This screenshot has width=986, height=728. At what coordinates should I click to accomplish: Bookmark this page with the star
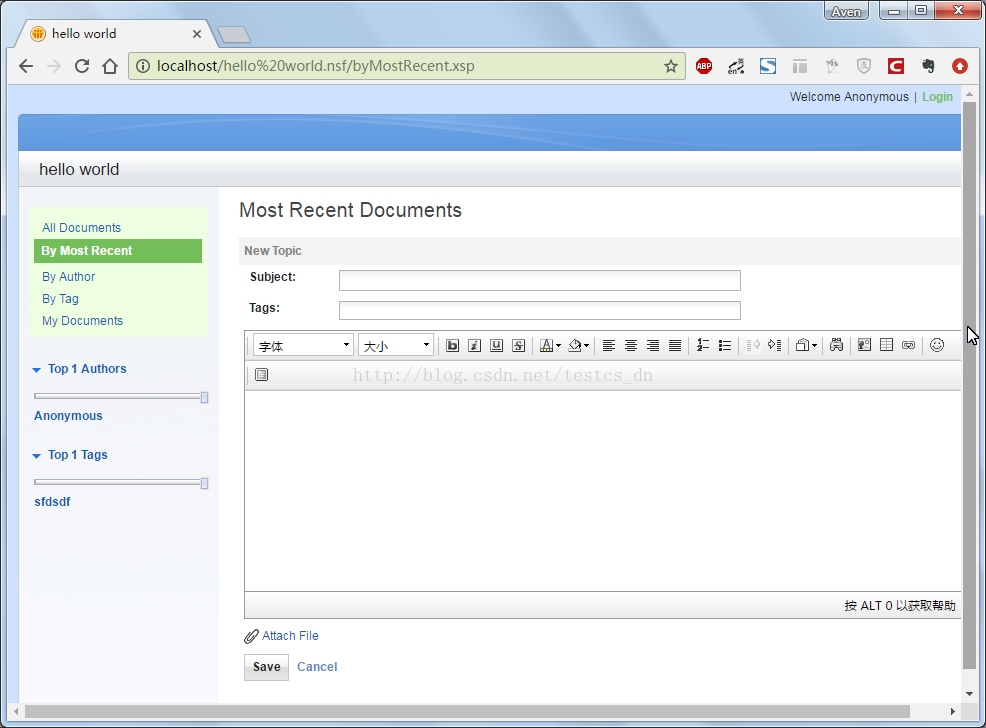671,66
